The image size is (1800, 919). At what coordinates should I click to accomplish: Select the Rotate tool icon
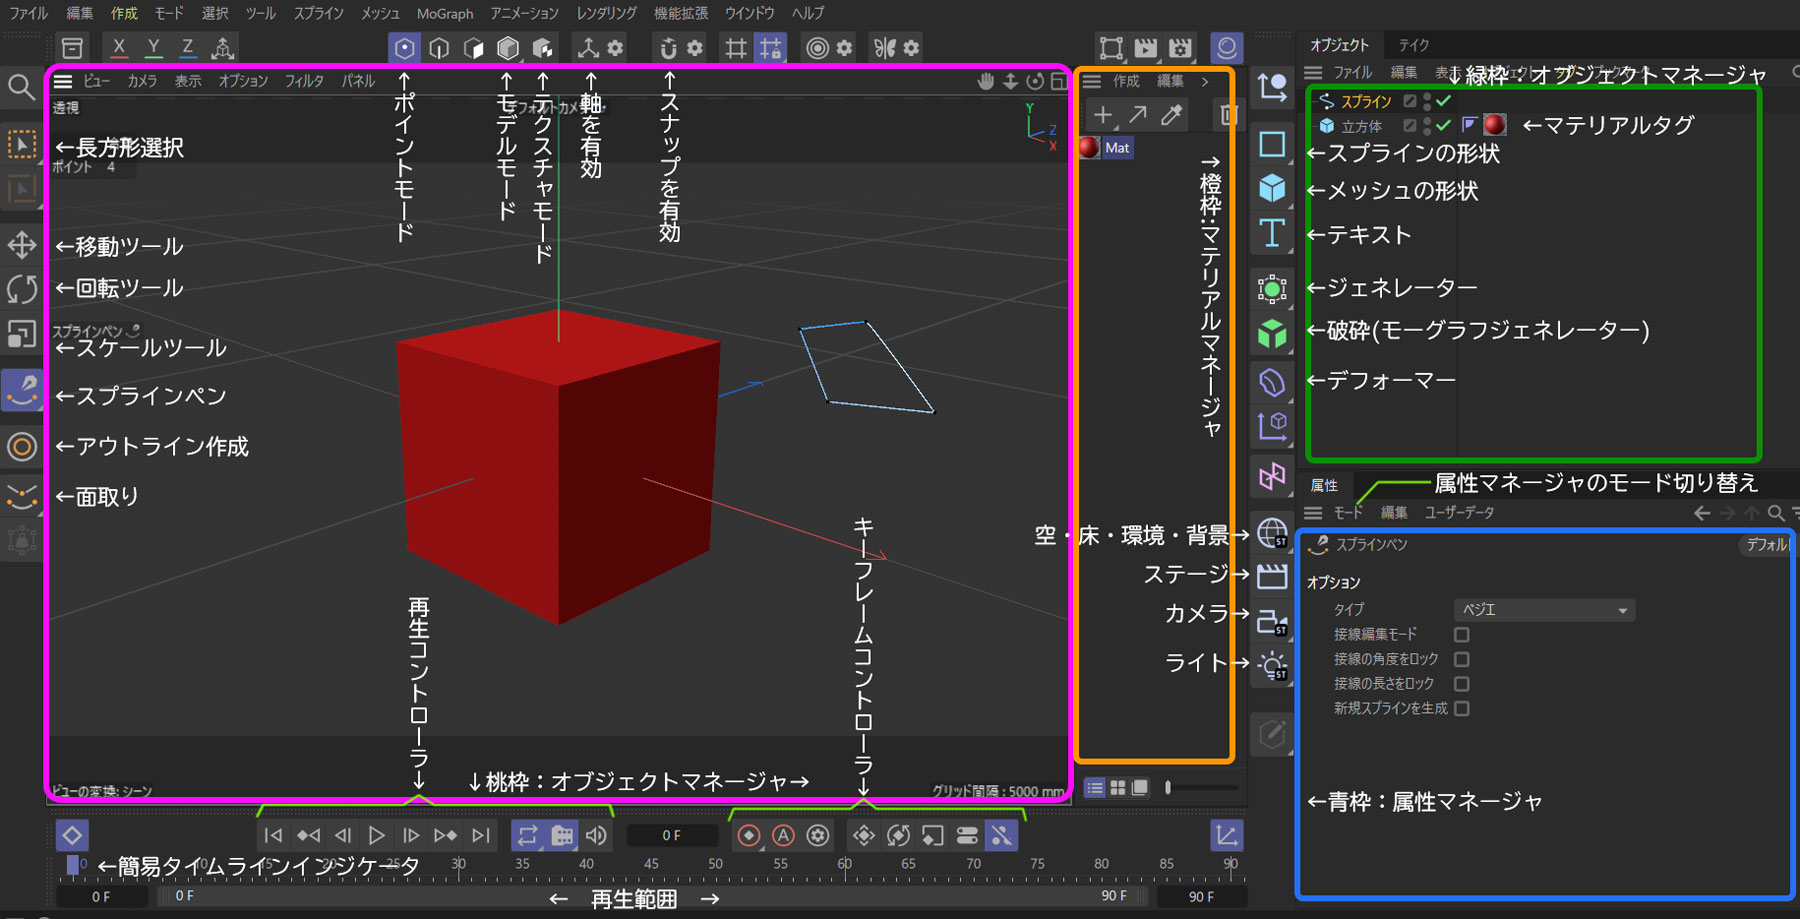coord(22,289)
